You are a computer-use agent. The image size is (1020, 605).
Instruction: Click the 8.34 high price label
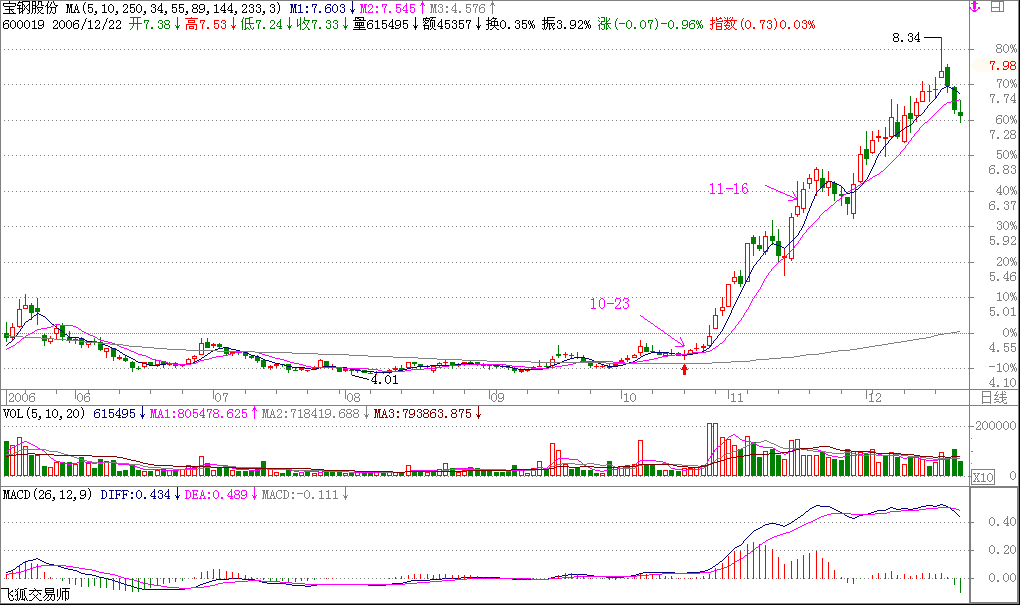pyautogui.click(x=907, y=38)
